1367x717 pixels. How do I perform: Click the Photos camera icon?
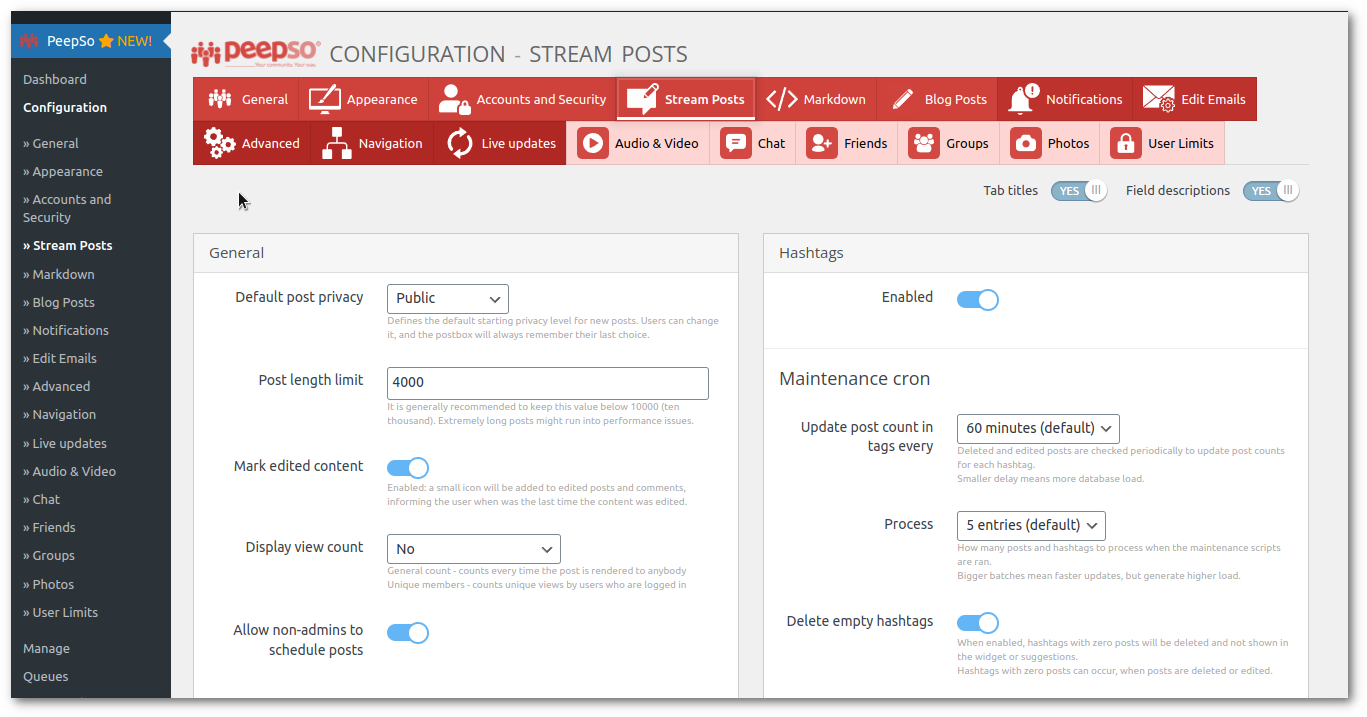1026,143
